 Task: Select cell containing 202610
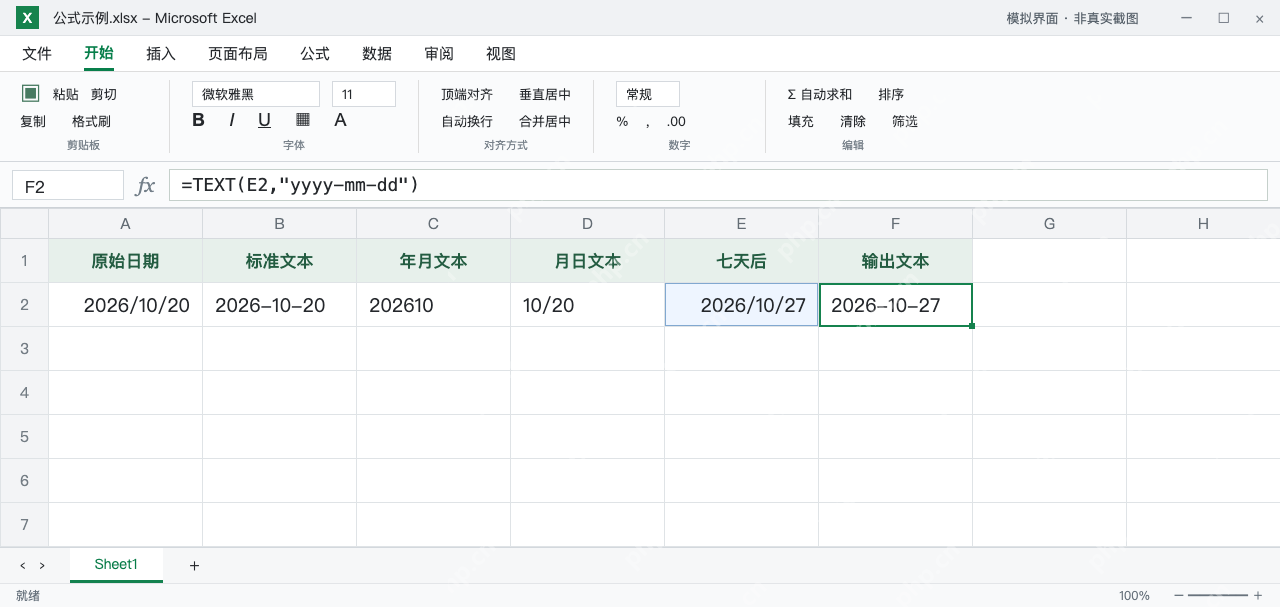(433, 305)
